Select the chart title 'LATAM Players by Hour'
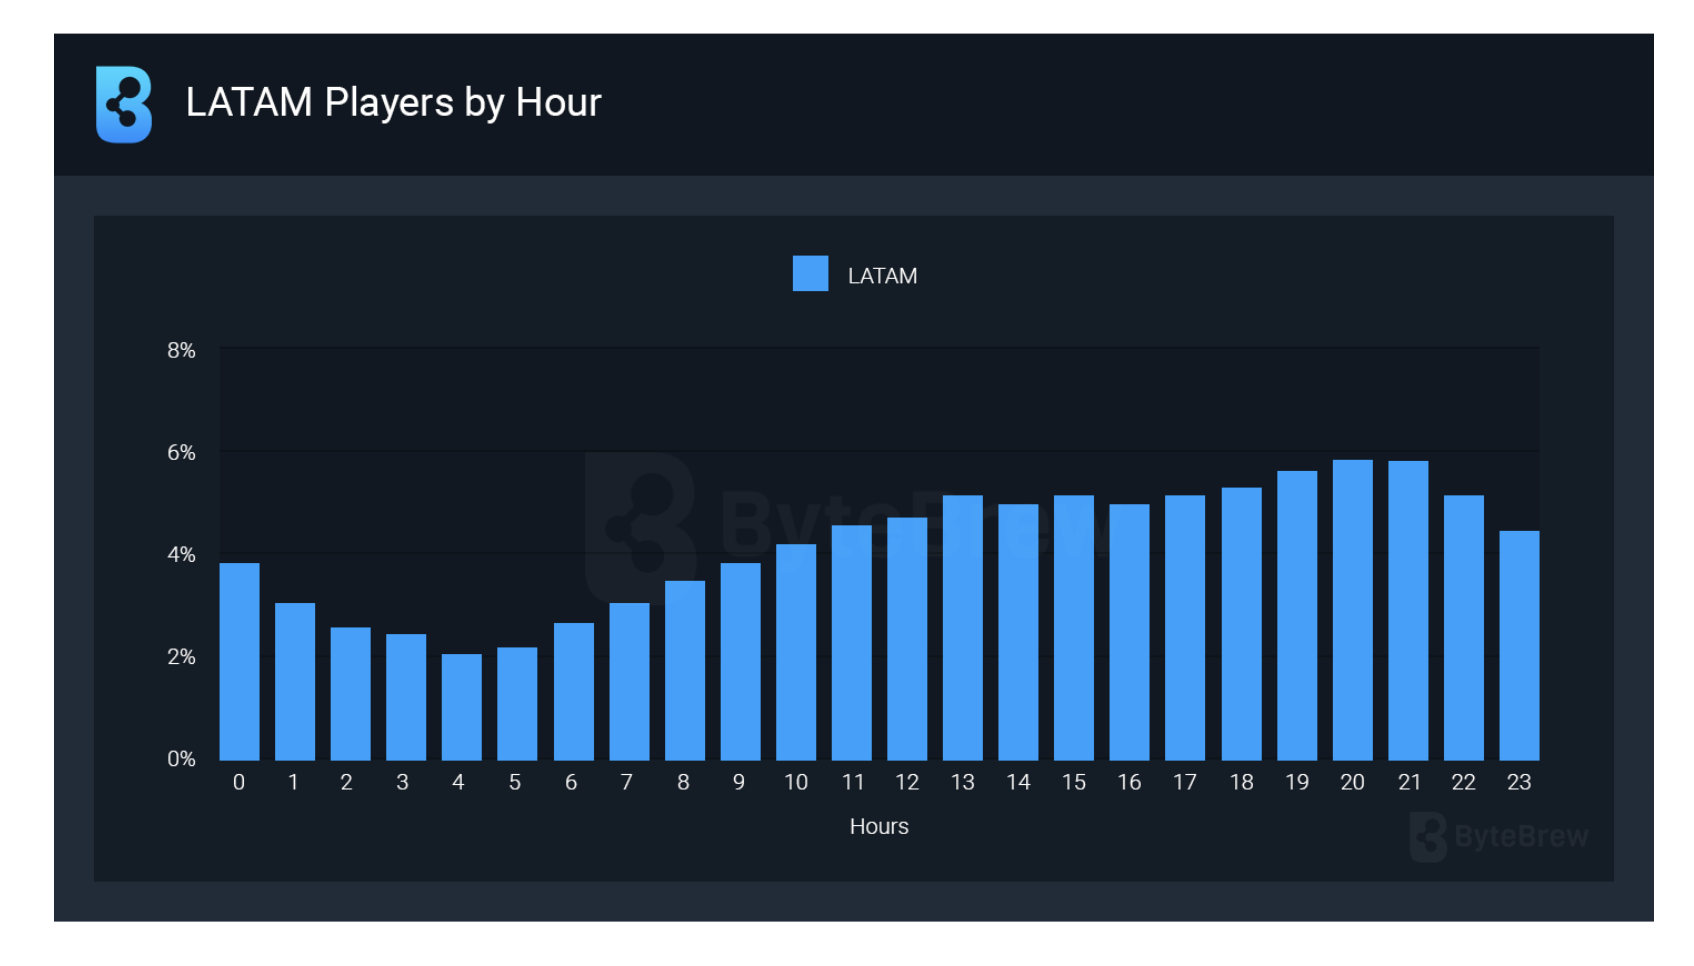This screenshot has height=966, width=1694. pos(393,102)
